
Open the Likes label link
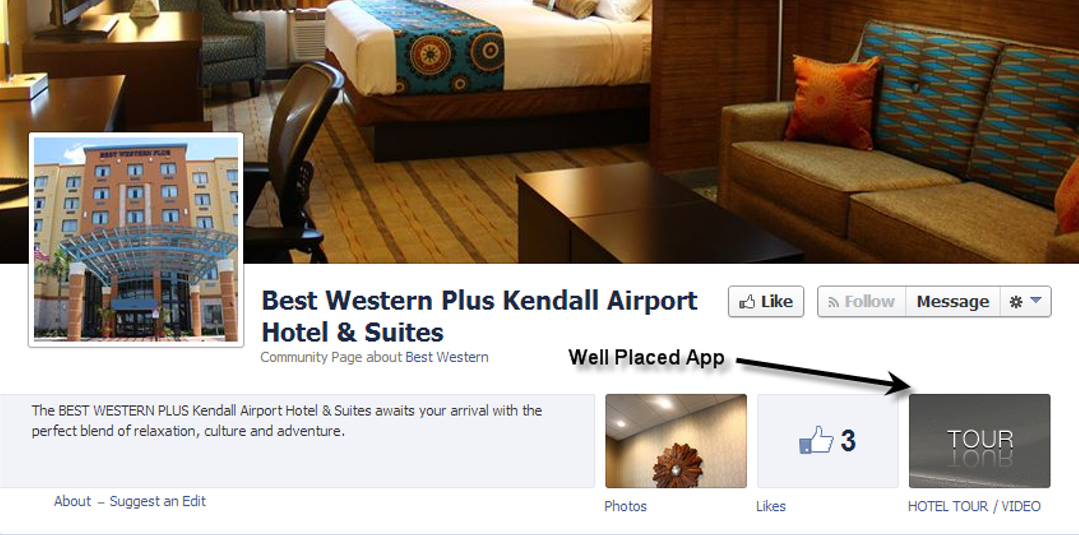771,506
